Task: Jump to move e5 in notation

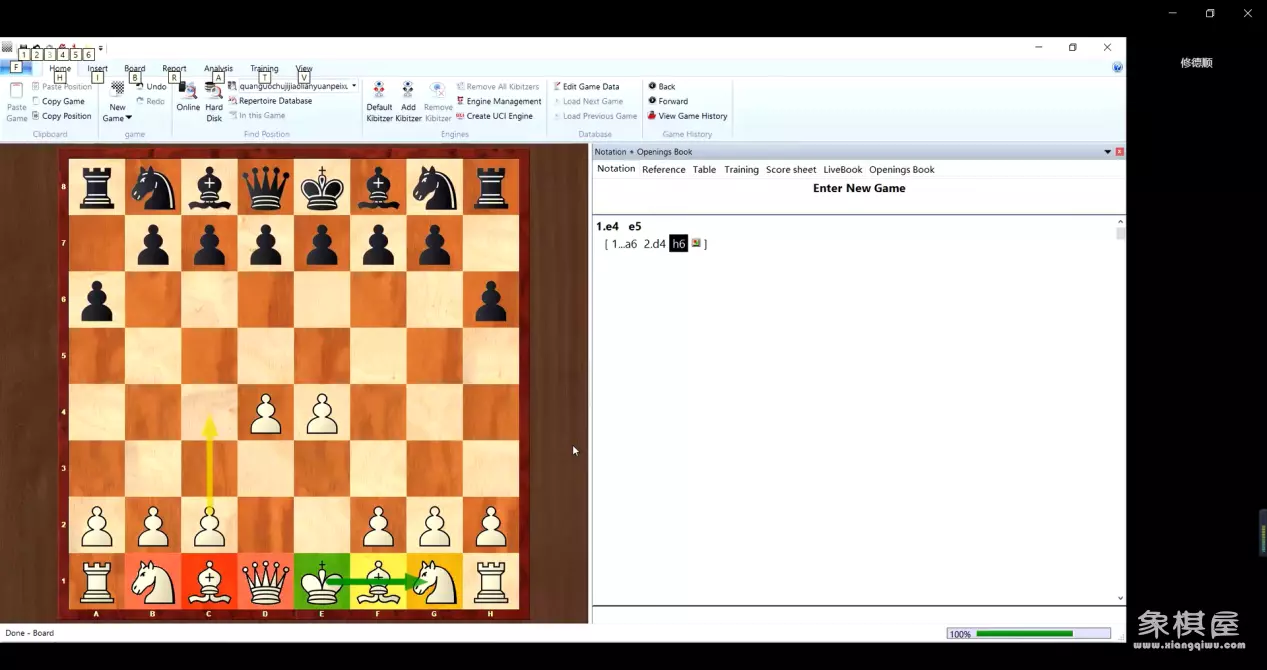Action: click(635, 227)
